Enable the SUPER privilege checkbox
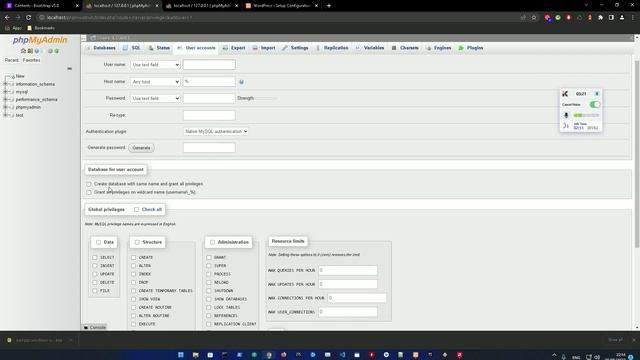Viewport: 640px width, 360px height. (x=209, y=266)
